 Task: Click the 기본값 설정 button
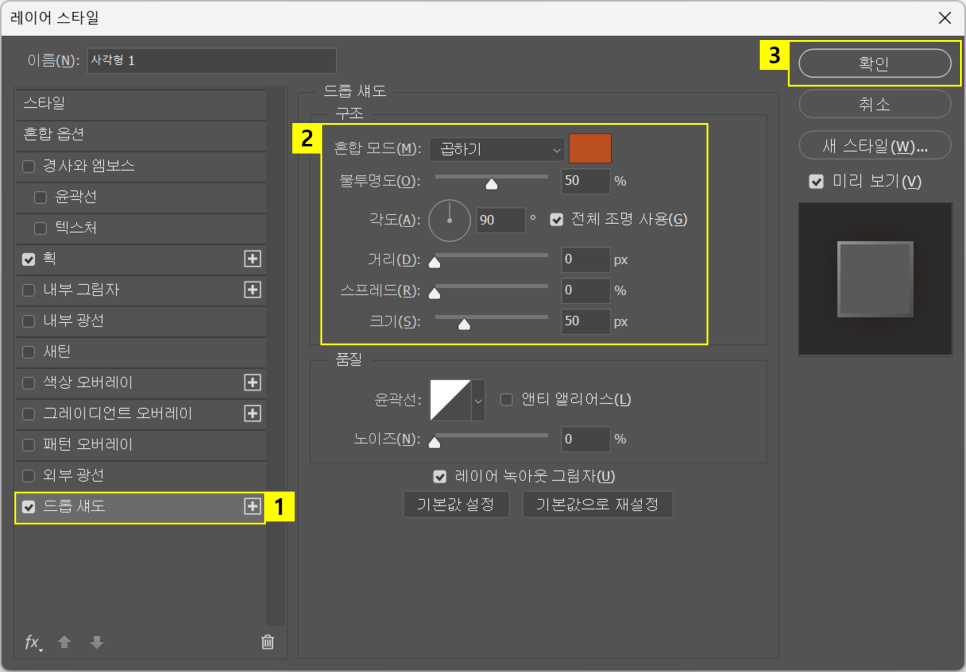pyautogui.click(x=456, y=504)
